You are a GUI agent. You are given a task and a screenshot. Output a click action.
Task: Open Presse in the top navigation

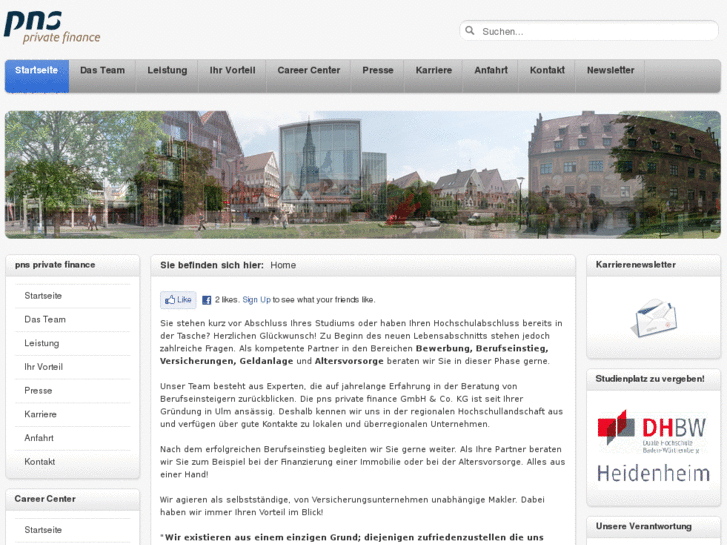coord(378,76)
